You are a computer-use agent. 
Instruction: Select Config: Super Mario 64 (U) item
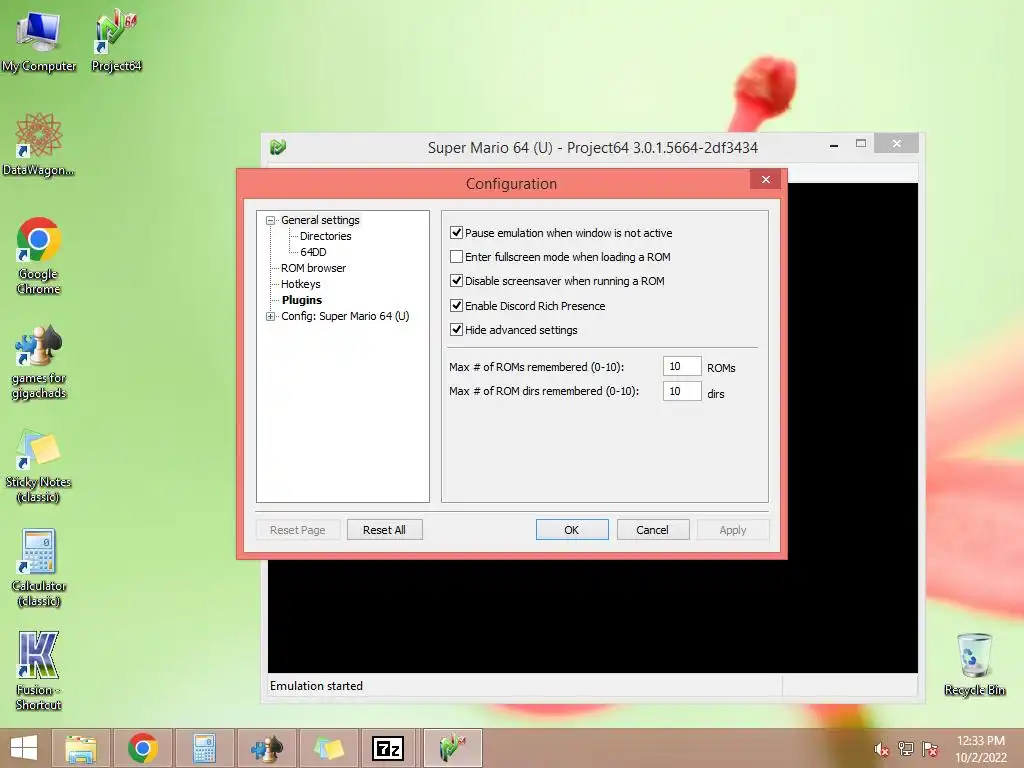tap(345, 316)
